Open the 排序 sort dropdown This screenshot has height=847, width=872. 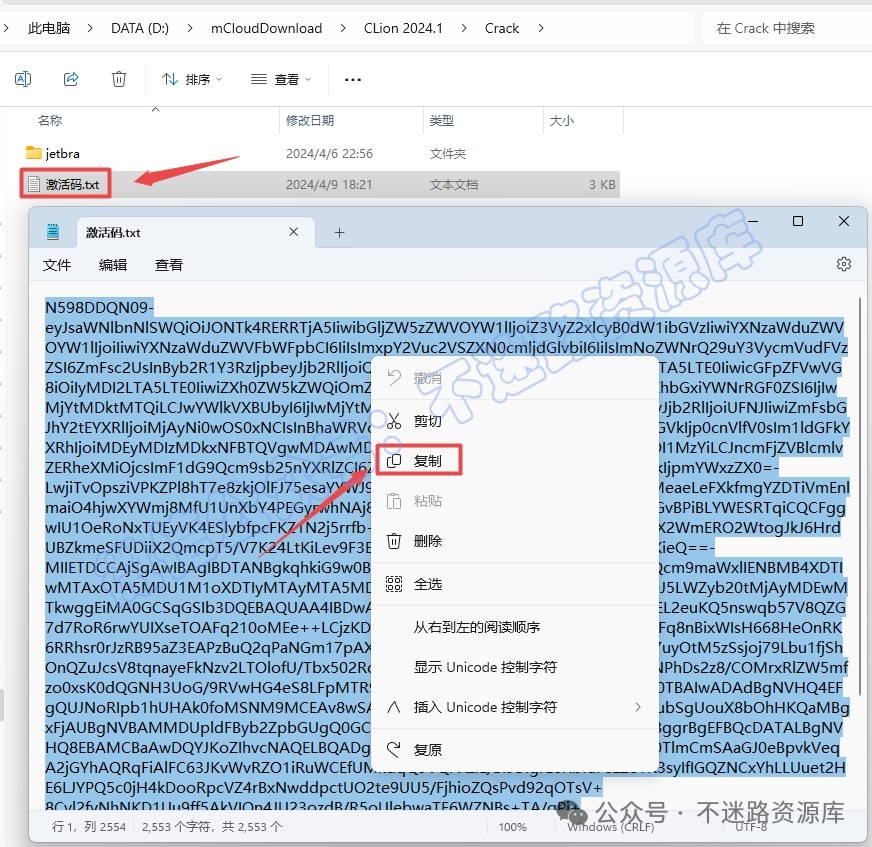click(x=192, y=80)
